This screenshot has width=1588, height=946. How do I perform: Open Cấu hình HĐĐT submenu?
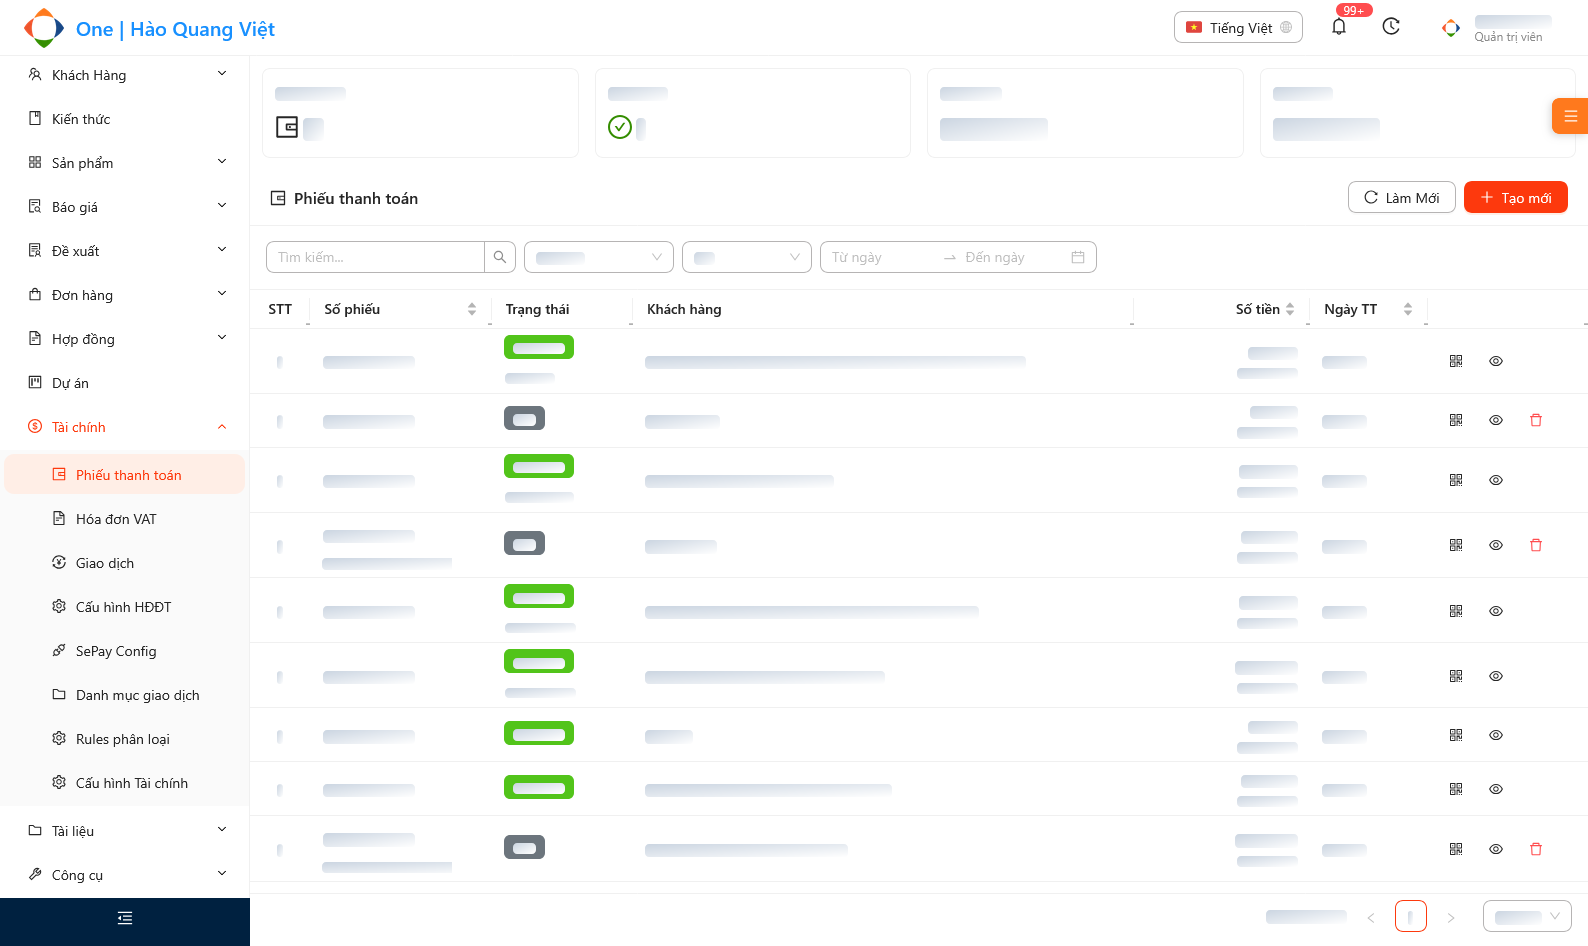(125, 607)
